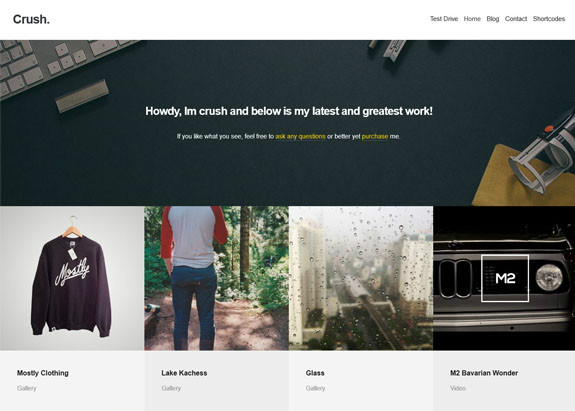This screenshot has height=411, width=575.
Task: Click the Crush. site logo
Action: pos(31,19)
